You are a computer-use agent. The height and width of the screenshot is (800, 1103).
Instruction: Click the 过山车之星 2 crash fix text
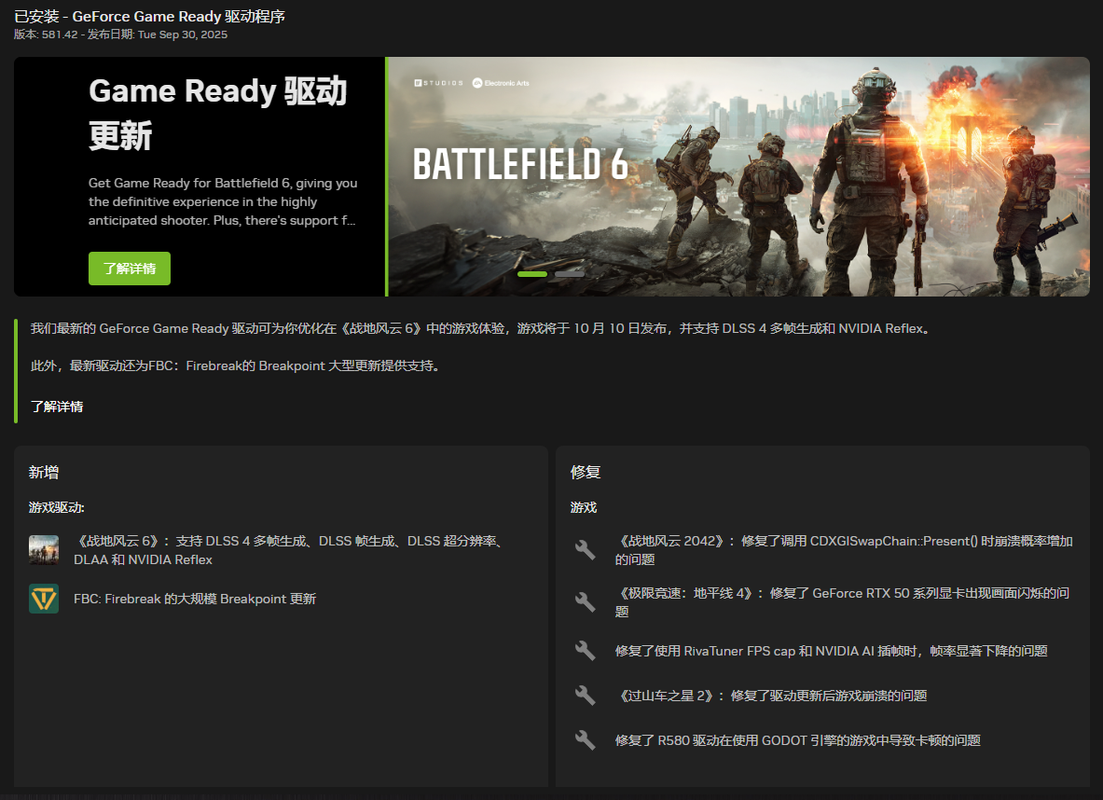pos(771,696)
